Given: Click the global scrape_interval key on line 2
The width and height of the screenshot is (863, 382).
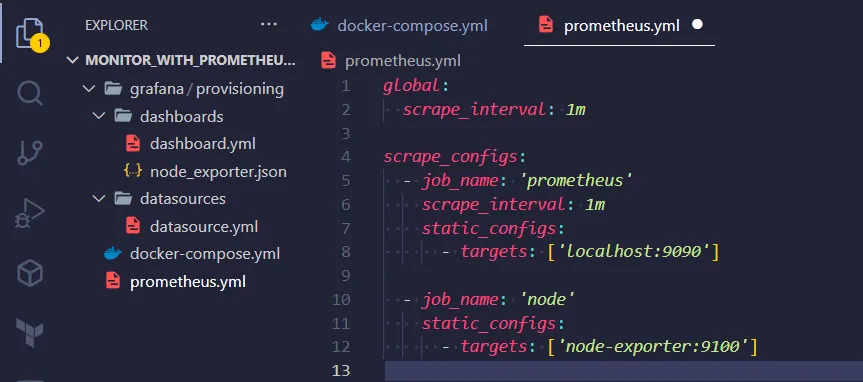Looking at the screenshot, I should coord(474,110).
